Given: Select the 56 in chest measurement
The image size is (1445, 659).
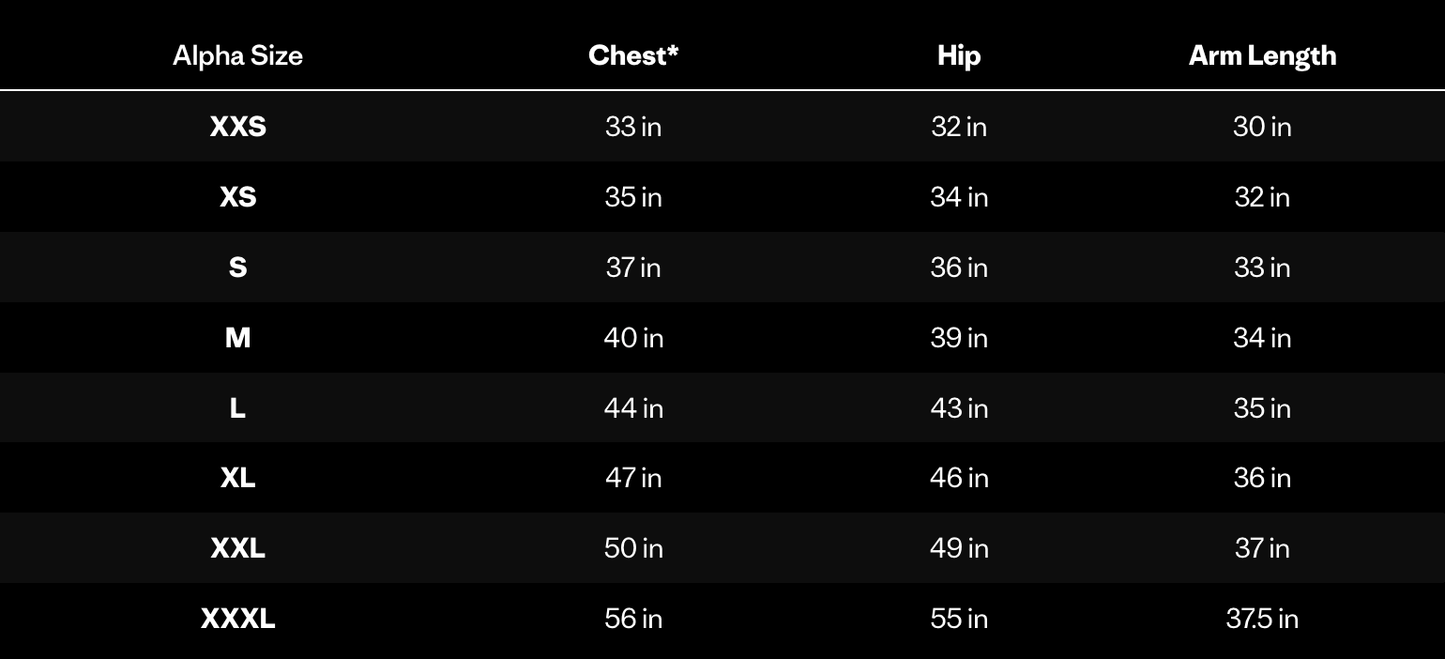Looking at the screenshot, I should click(633, 618).
